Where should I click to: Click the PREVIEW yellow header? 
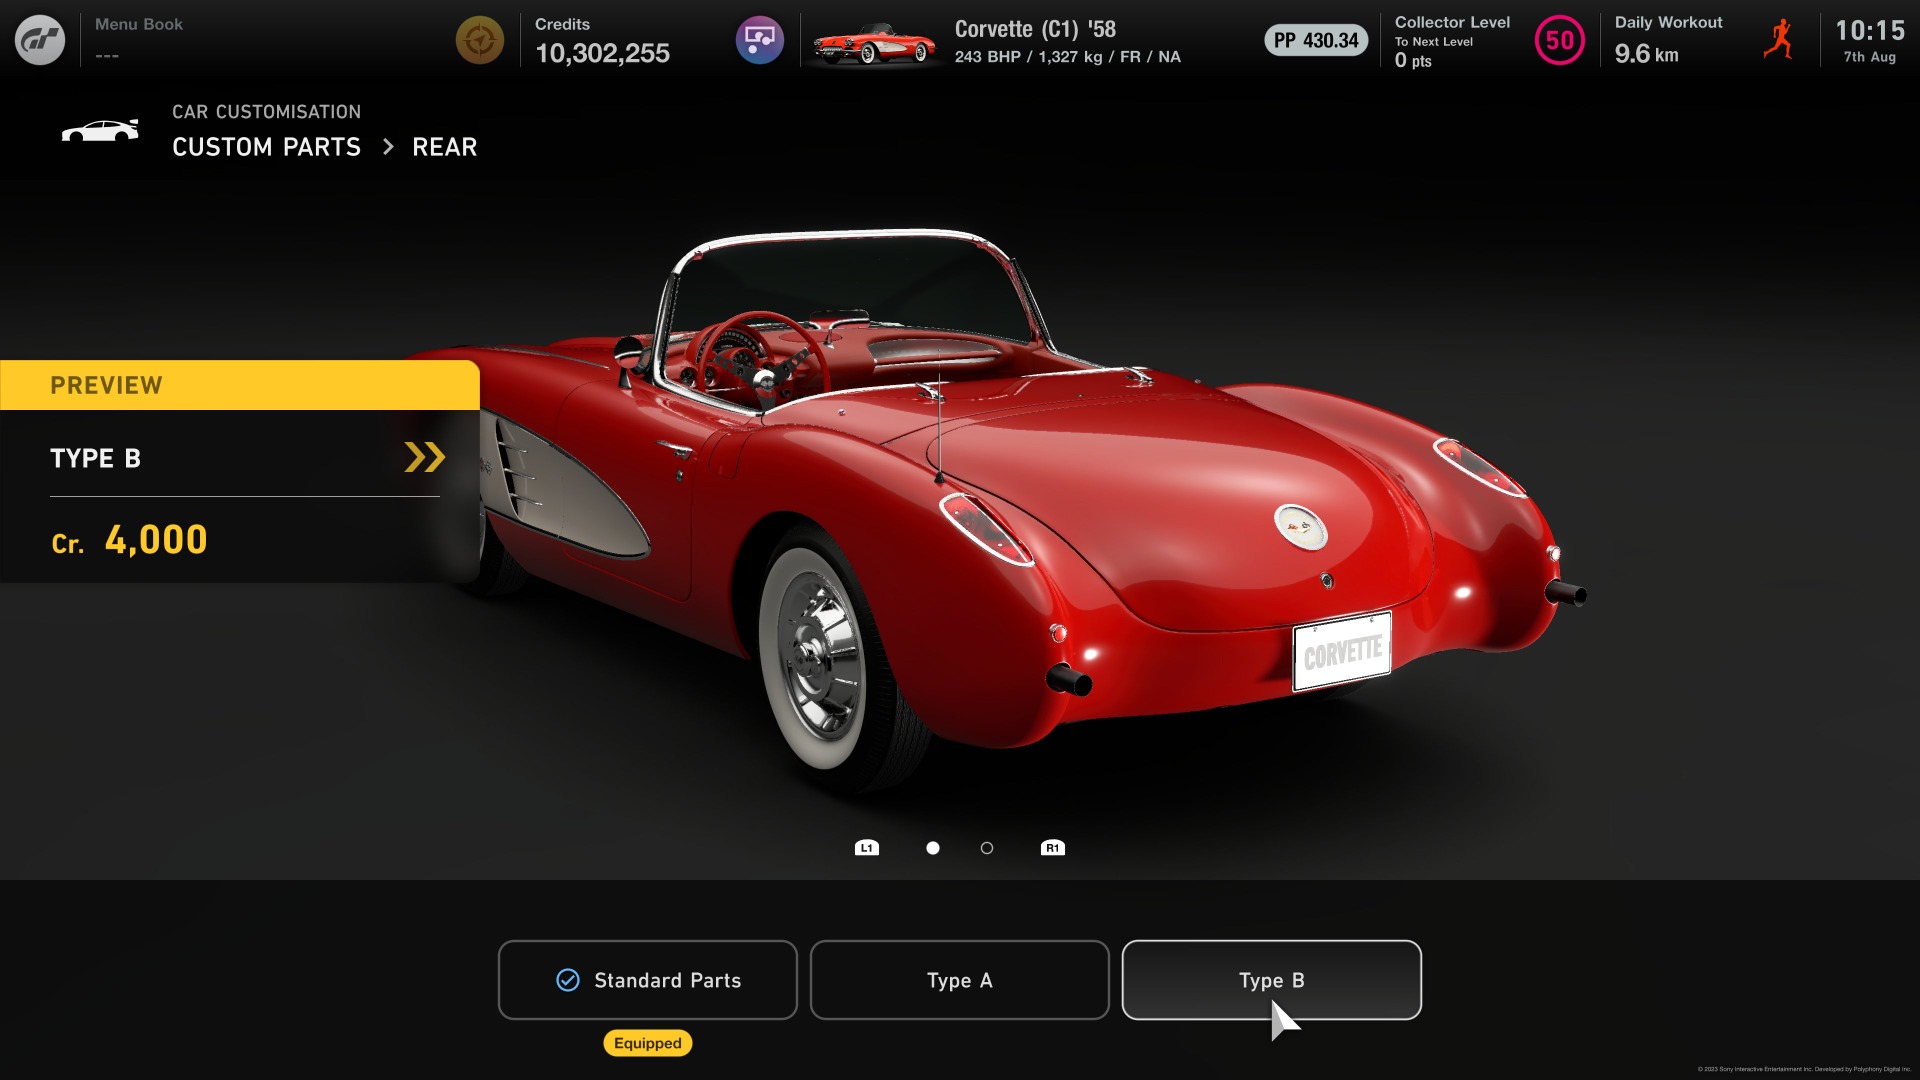click(240, 385)
